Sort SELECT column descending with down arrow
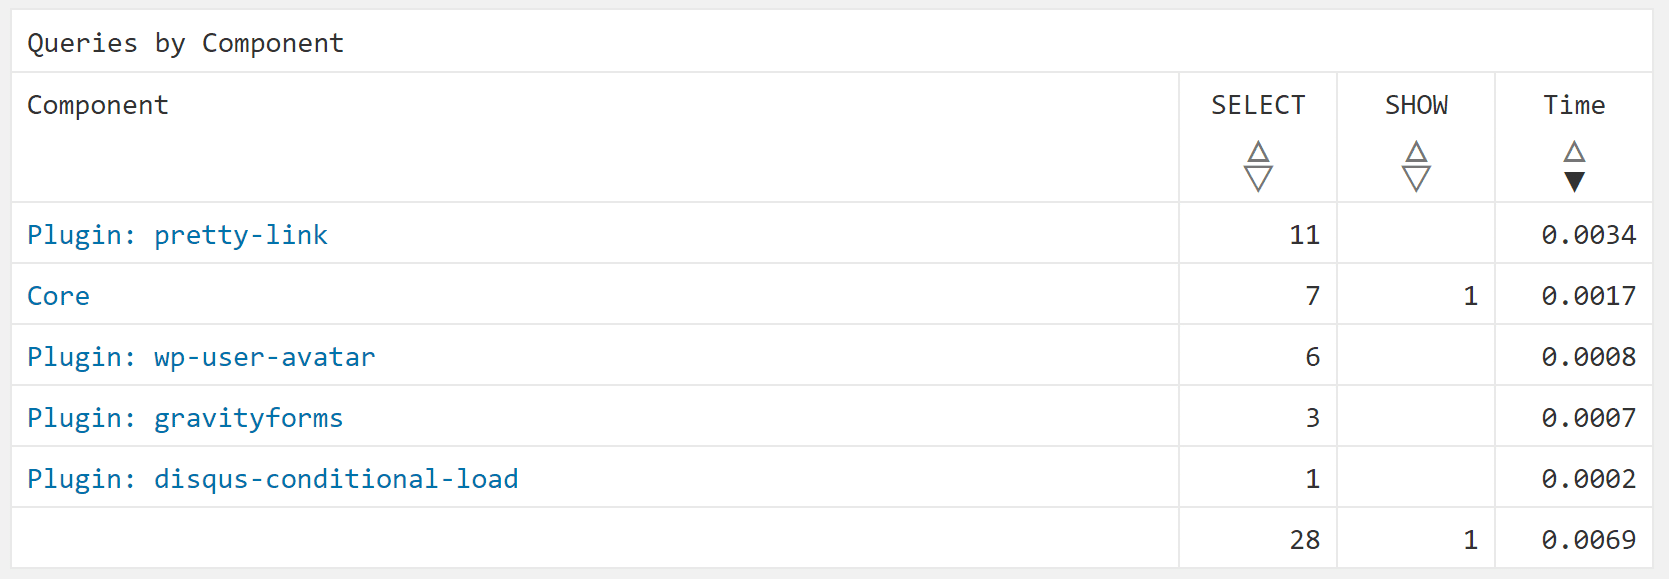 (x=1258, y=180)
